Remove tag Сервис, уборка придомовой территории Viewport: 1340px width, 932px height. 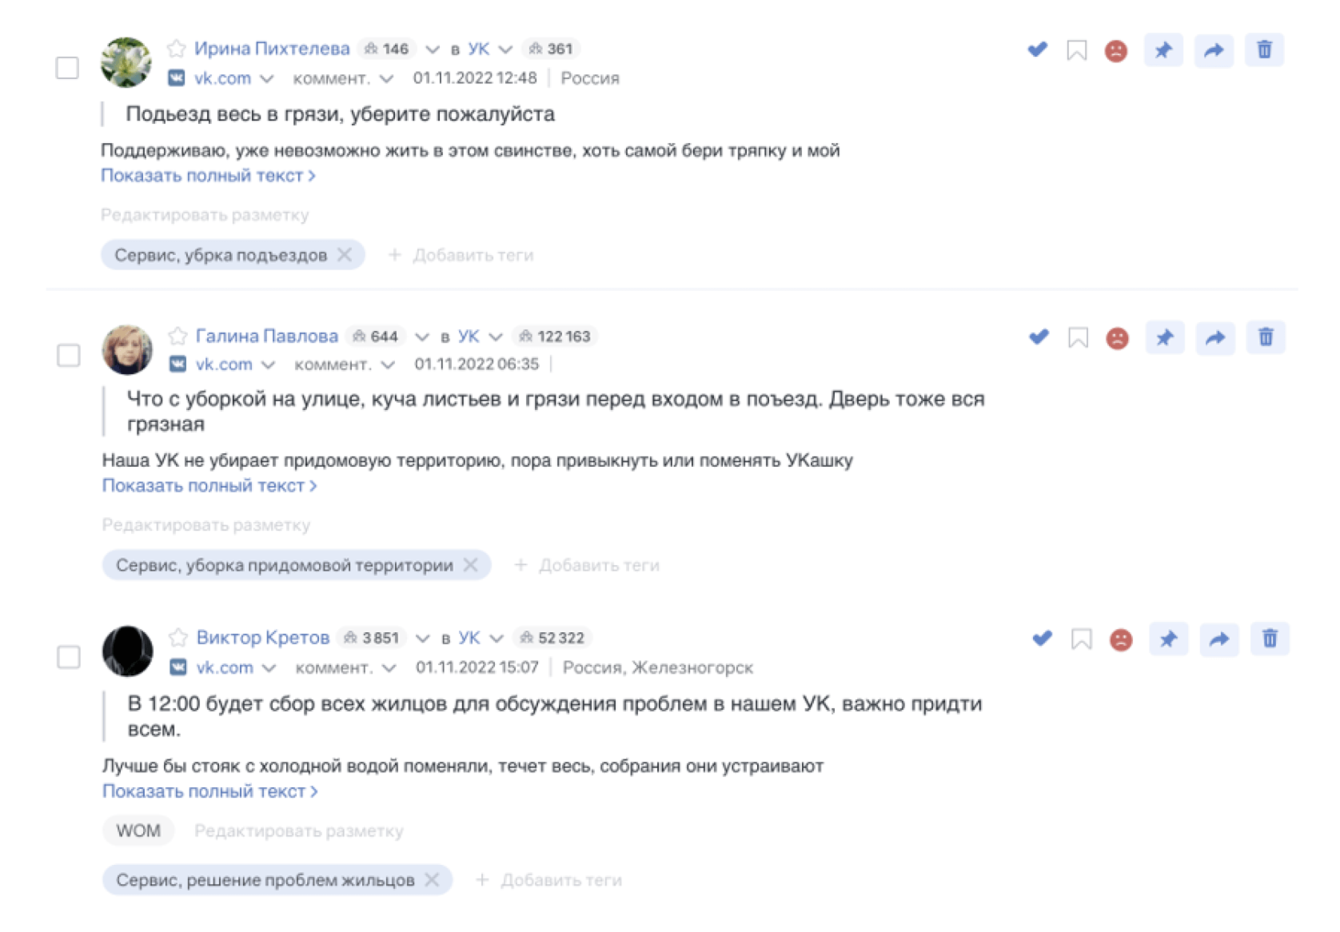click(x=470, y=565)
